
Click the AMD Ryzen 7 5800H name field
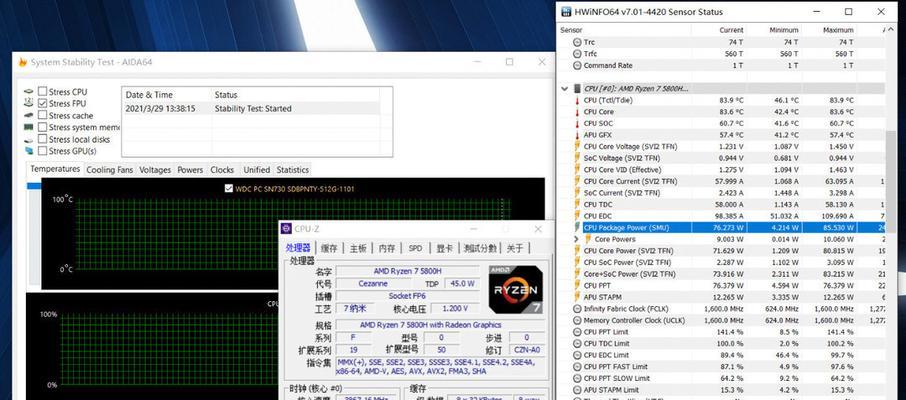tap(406, 271)
